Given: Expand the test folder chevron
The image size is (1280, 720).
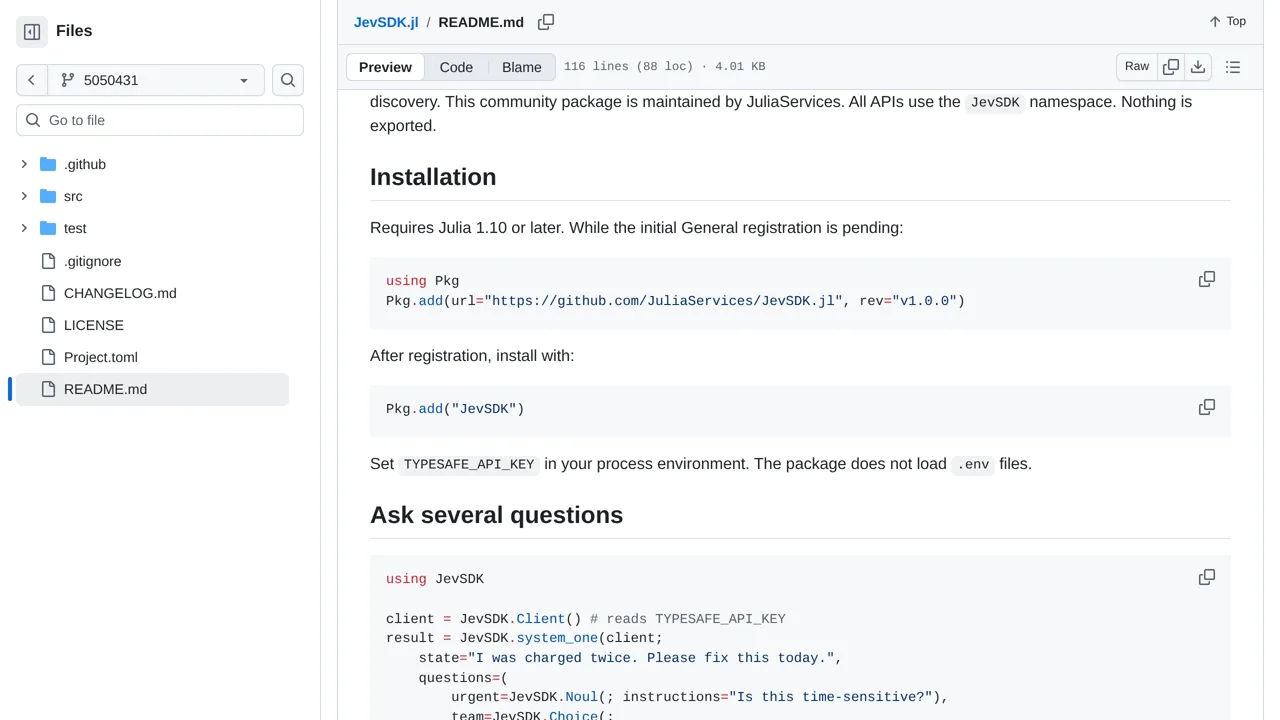Looking at the screenshot, I should click(x=24, y=228).
